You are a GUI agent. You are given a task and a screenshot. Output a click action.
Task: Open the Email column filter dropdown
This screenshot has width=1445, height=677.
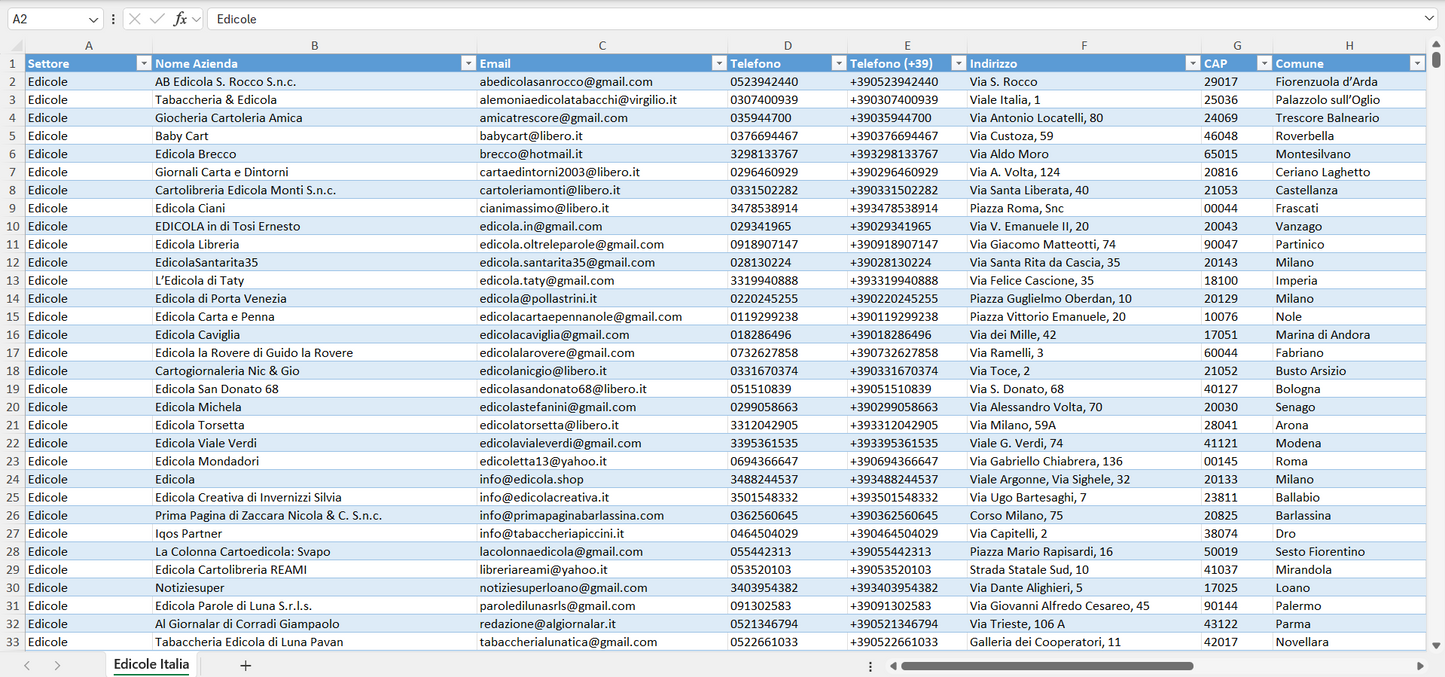[718, 64]
